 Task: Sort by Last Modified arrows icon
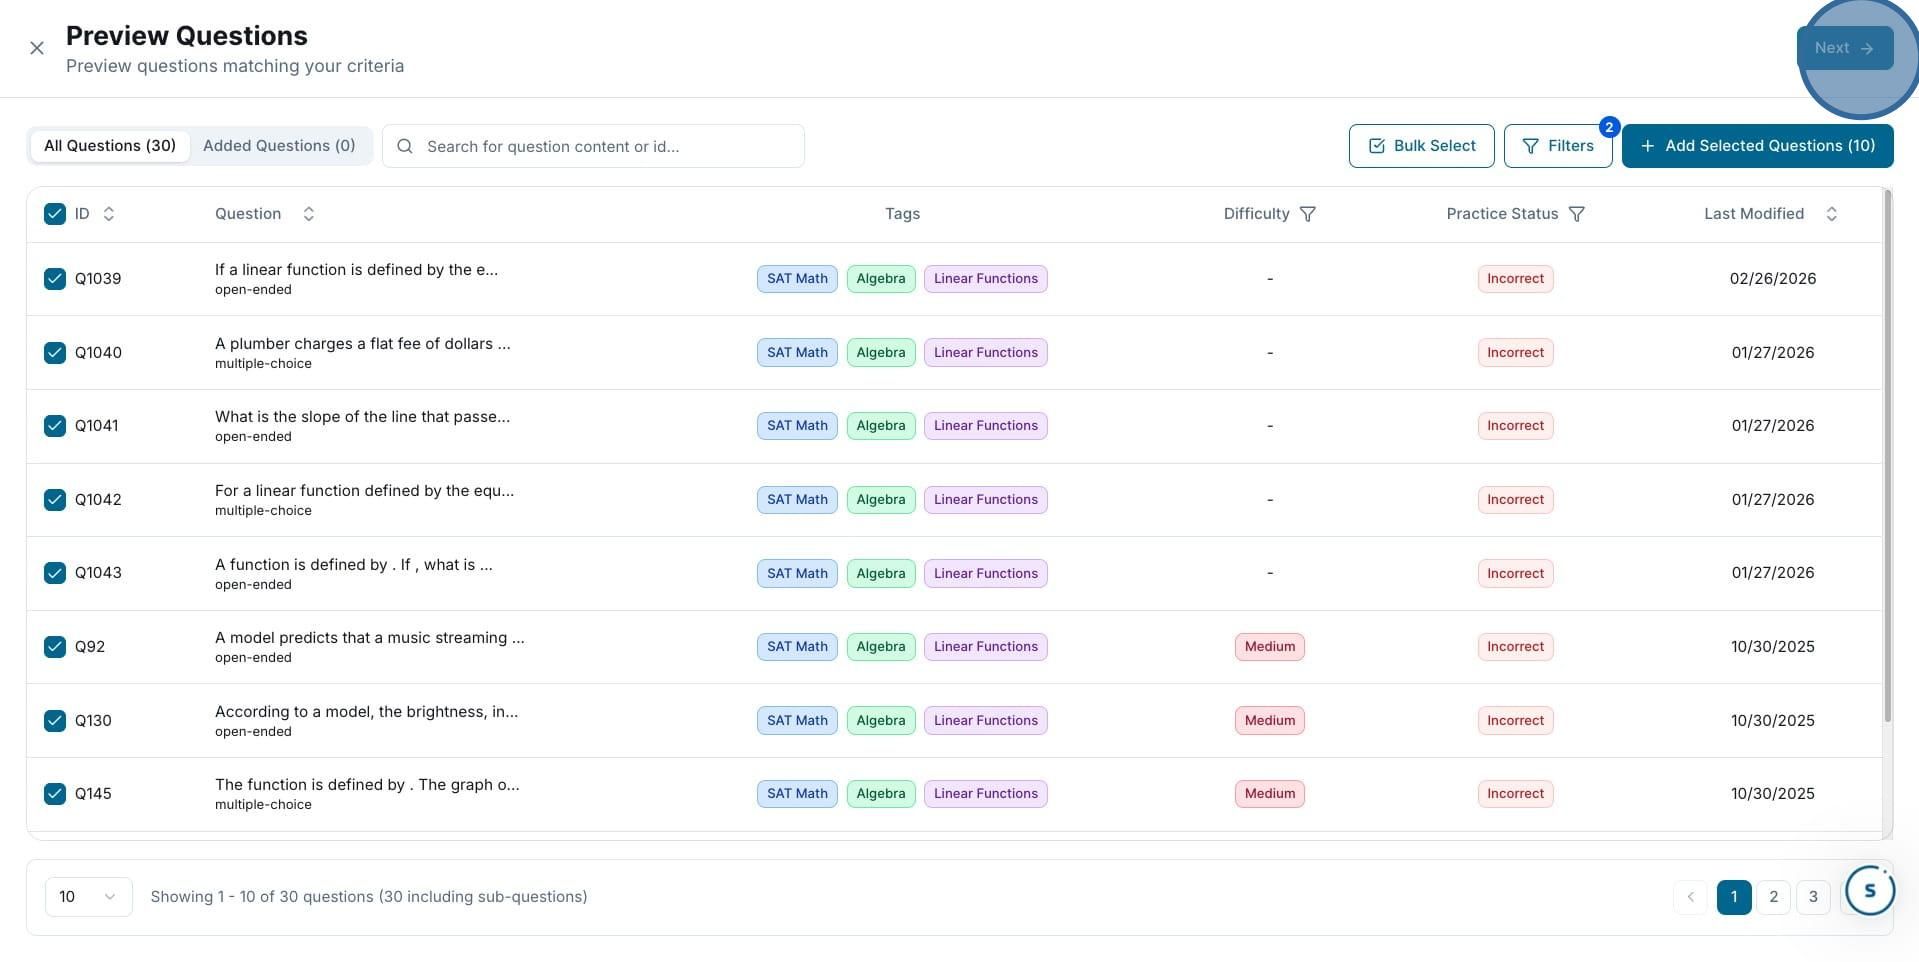(1832, 214)
